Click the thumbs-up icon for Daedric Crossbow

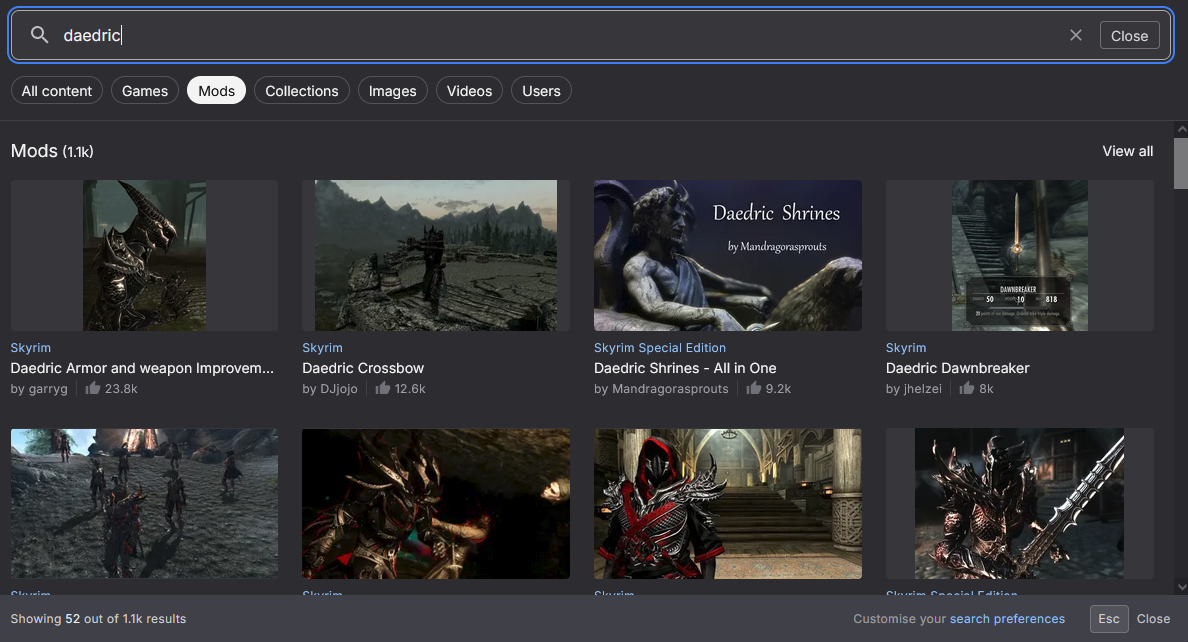[x=383, y=388]
